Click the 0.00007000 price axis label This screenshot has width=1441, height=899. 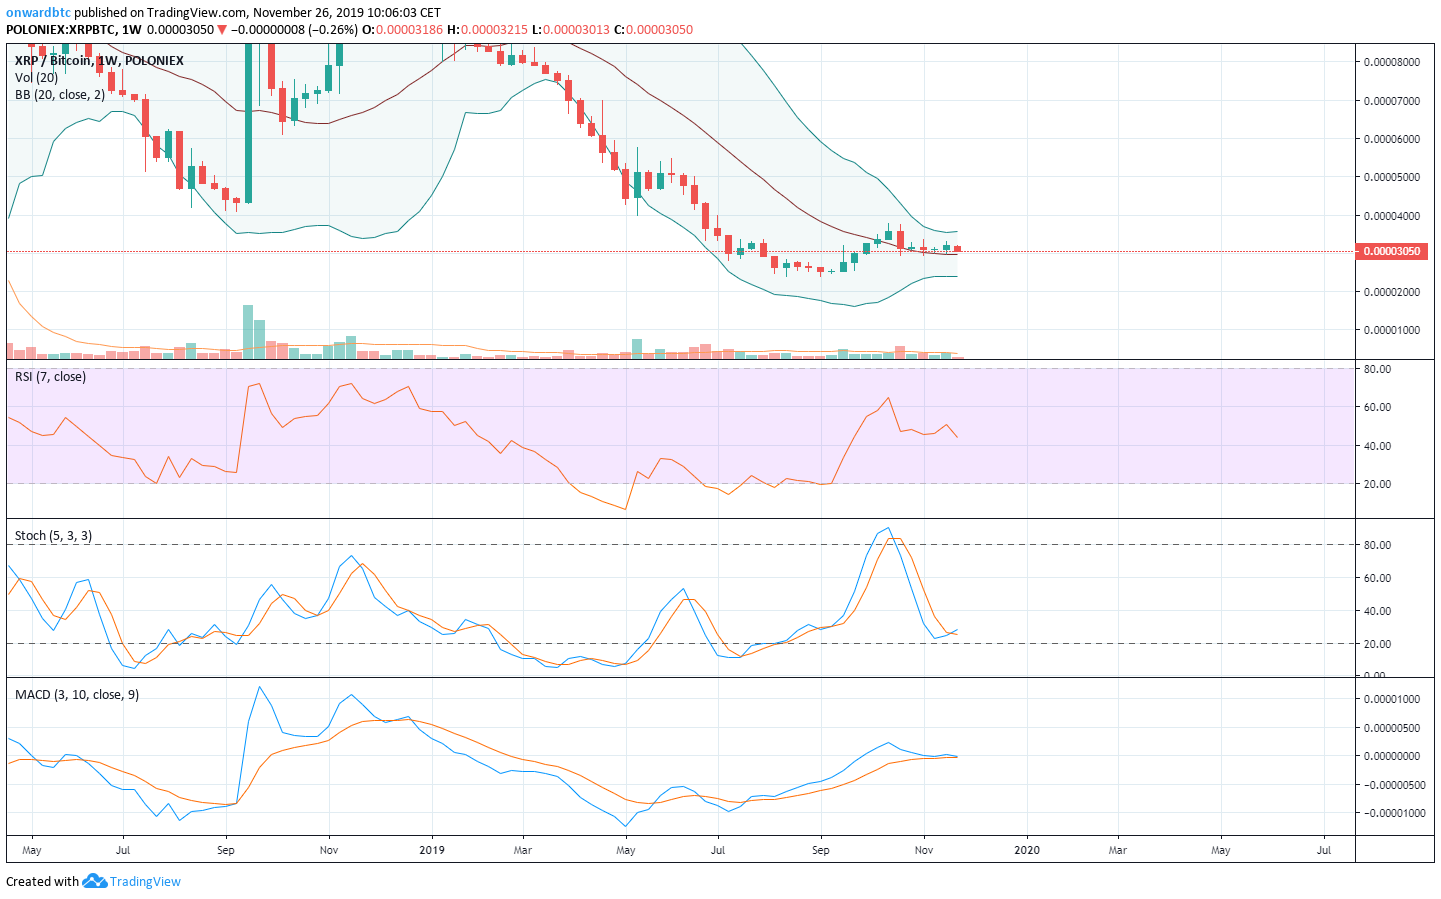click(1392, 101)
